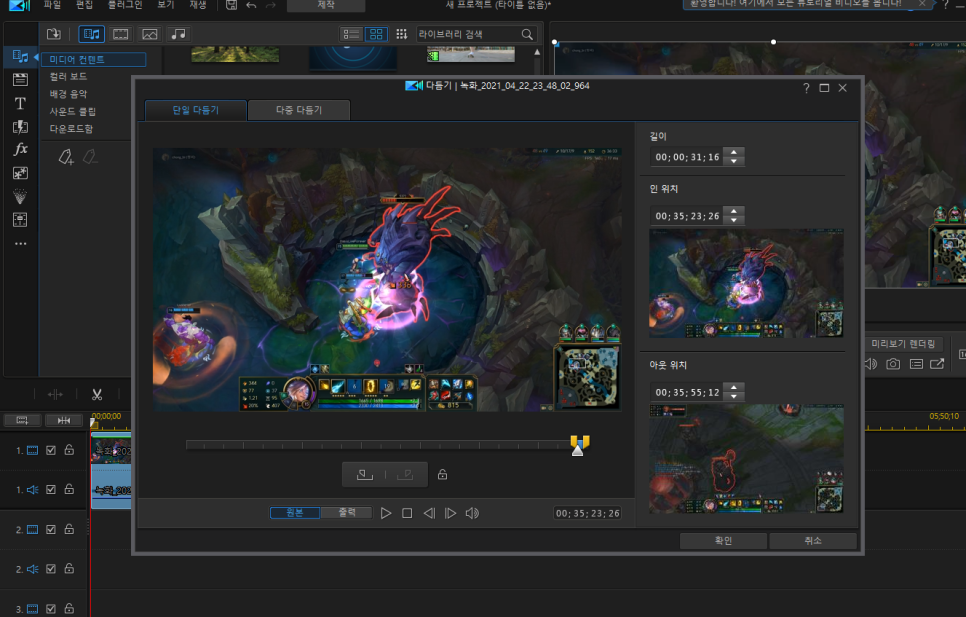Toggle audio track 2 enable checkbox
The image size is (966, 617).
point(51,569)
